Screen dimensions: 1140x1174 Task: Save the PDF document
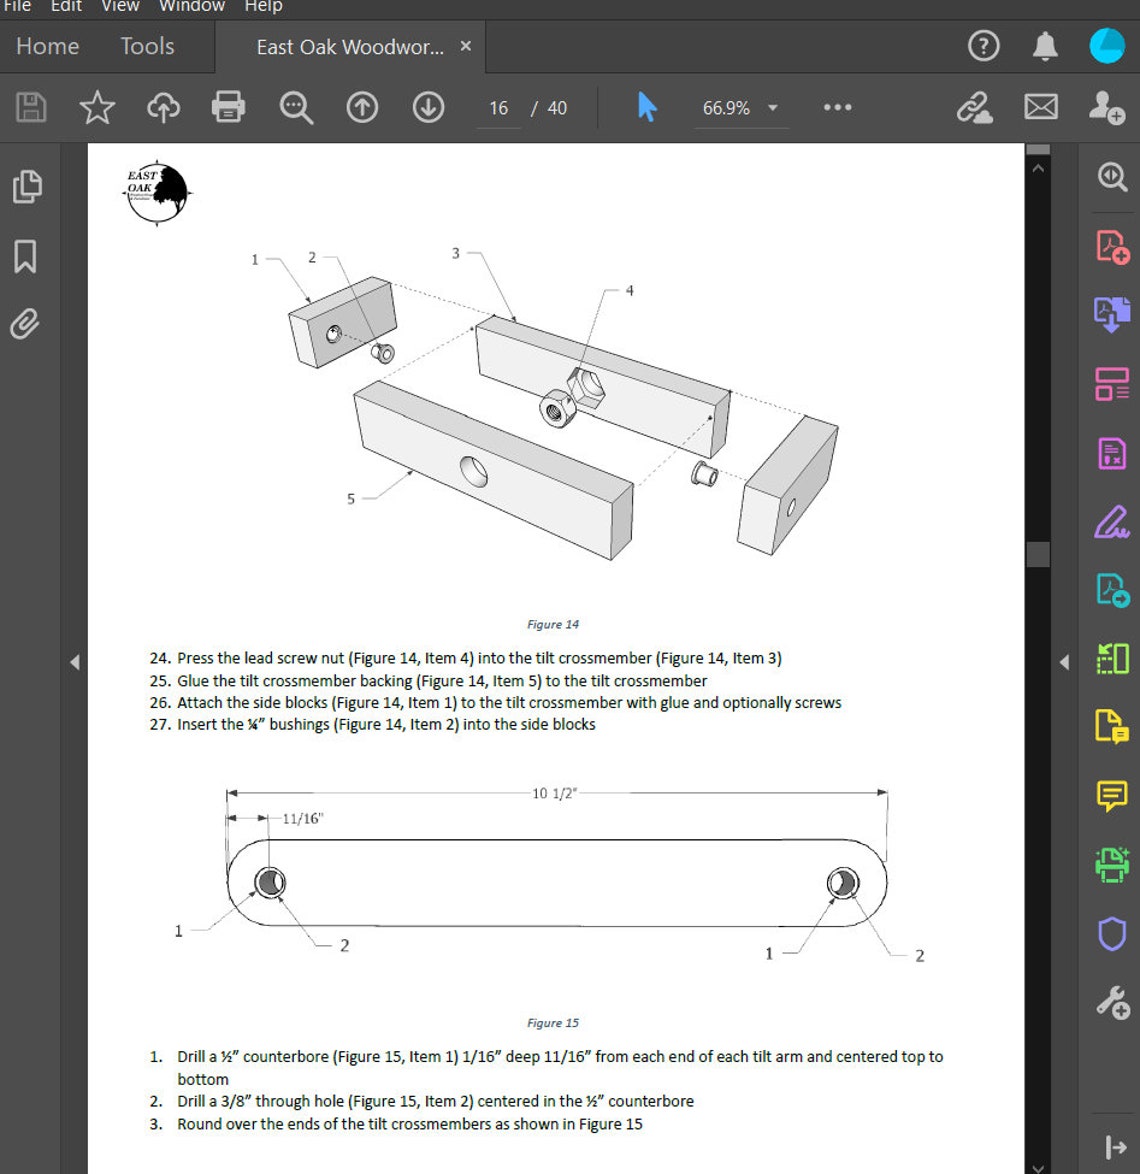pyautogui.click(x=30, y=108)
